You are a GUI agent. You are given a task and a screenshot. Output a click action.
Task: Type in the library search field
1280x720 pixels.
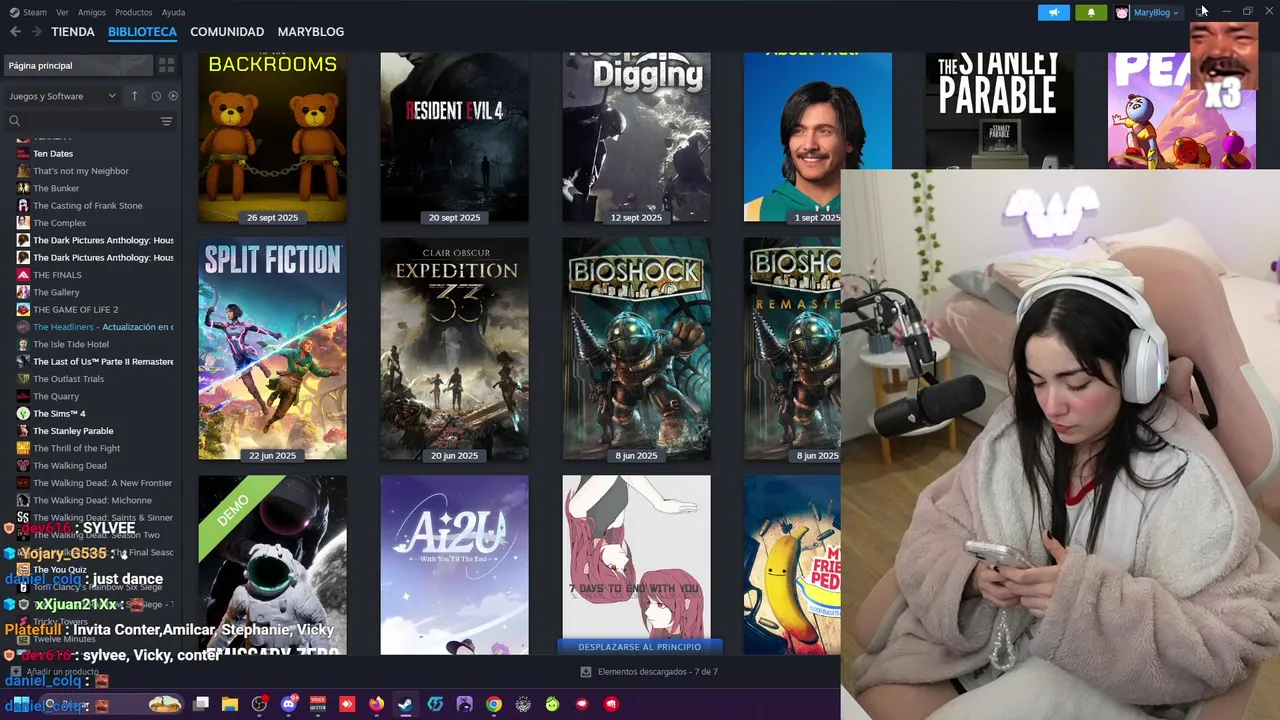click(x=88, y=121)
